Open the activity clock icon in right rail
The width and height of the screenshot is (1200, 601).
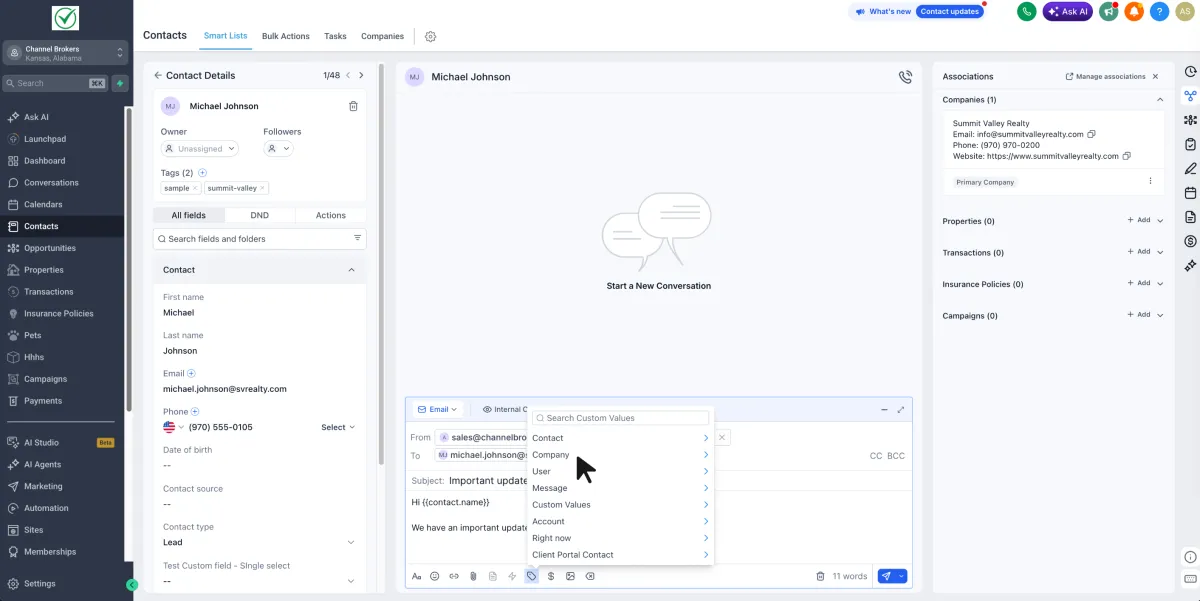[x=1190, y=71]
